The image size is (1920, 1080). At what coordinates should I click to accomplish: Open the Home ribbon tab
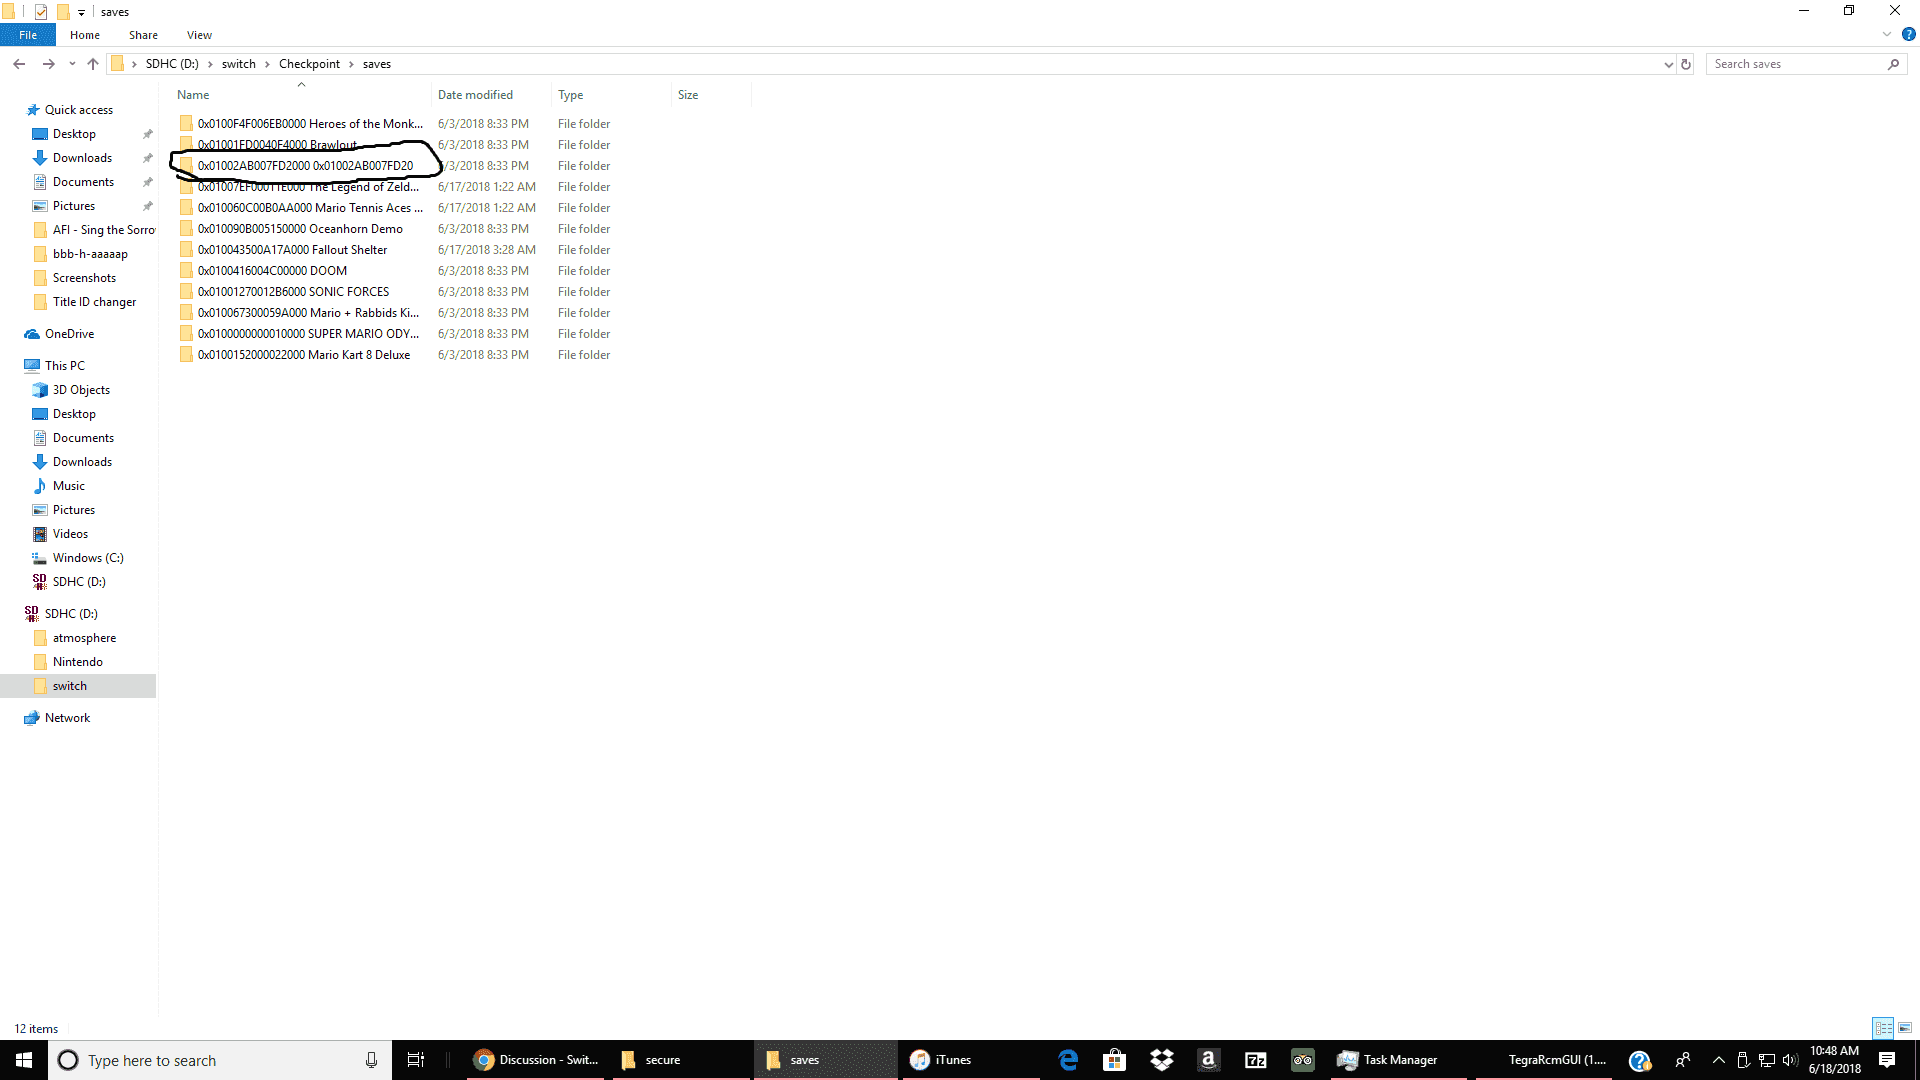[85, 35]
